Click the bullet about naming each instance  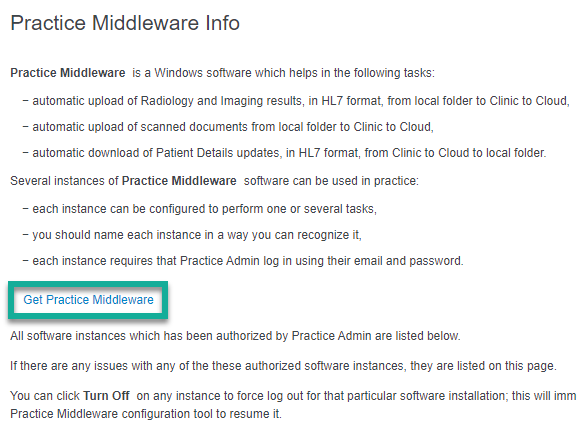[192, 235]
